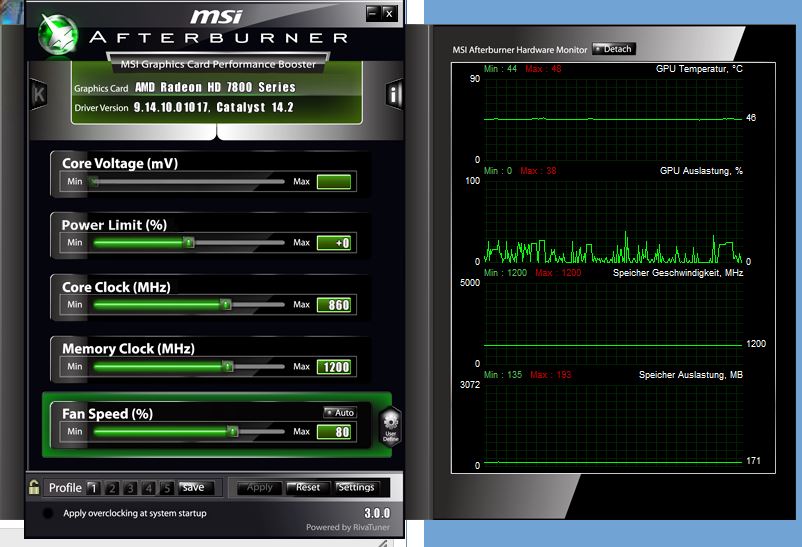Click the User Define fan gear icon

pos(391,427)
